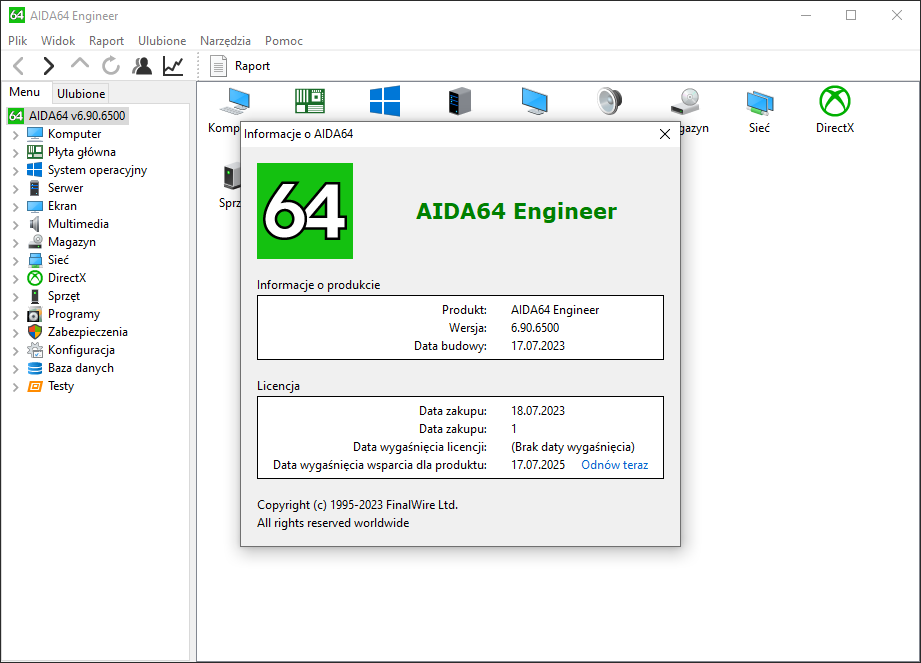Click the Odnów teraz link
This screenshot has height=663, width=921.
point(614,465)
